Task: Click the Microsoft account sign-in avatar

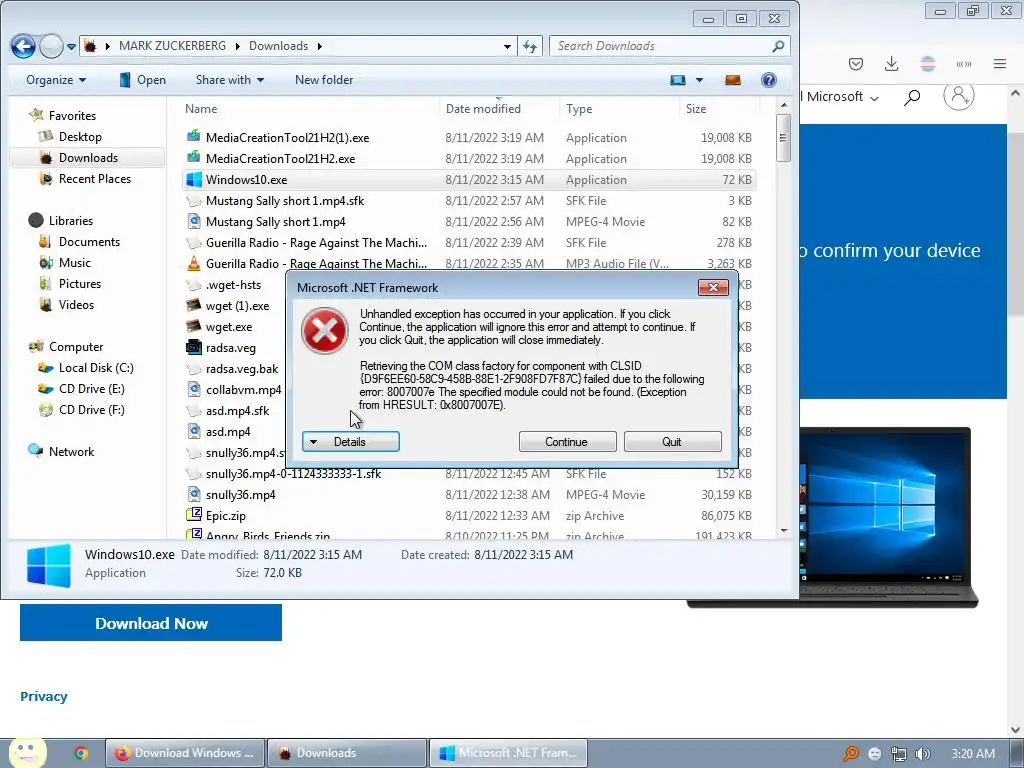Action: (x=959, y=96)
